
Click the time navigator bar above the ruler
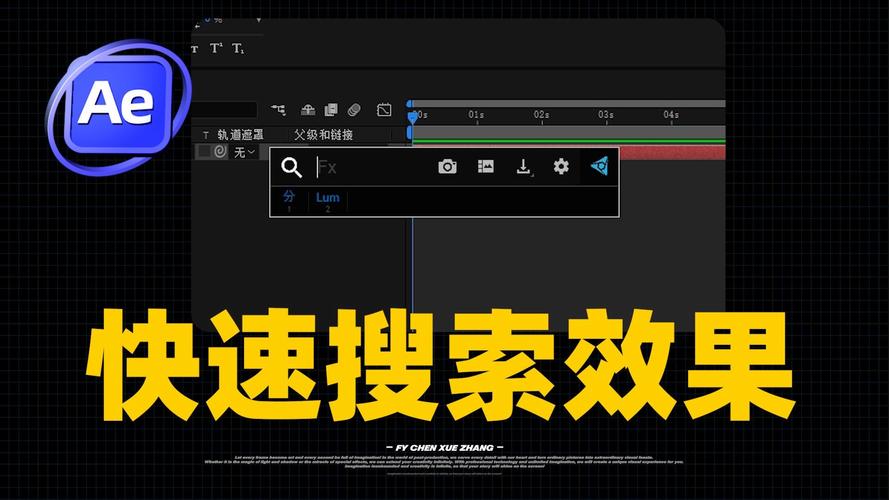pos(569,104)
